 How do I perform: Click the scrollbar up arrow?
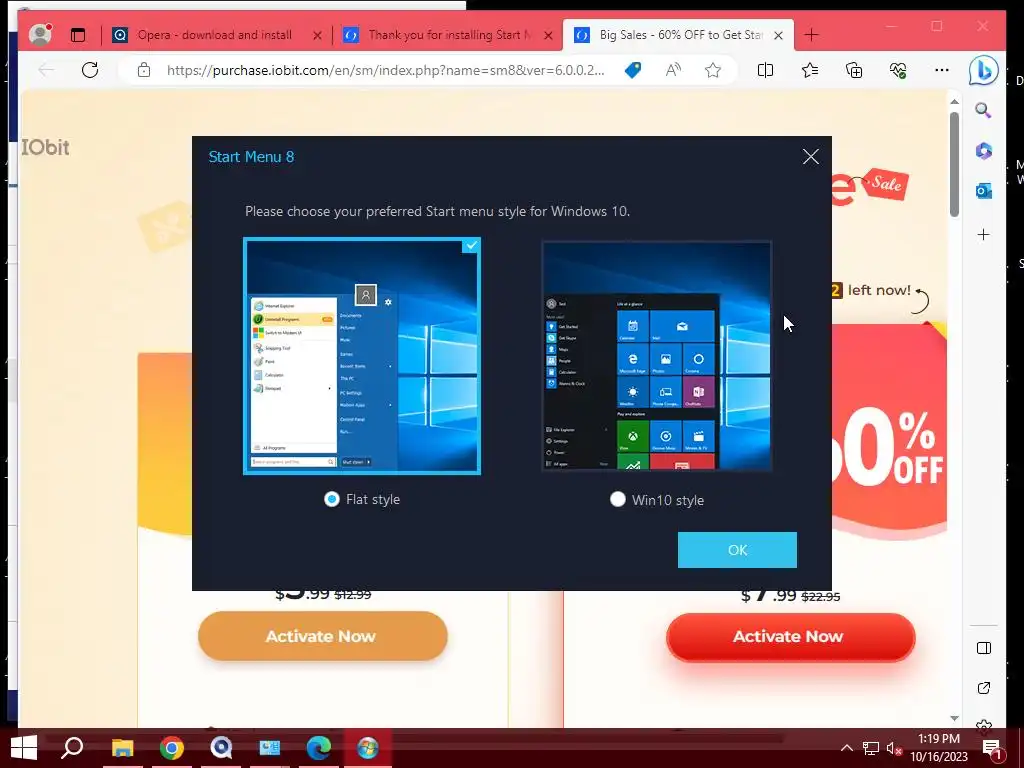[954, 102]
